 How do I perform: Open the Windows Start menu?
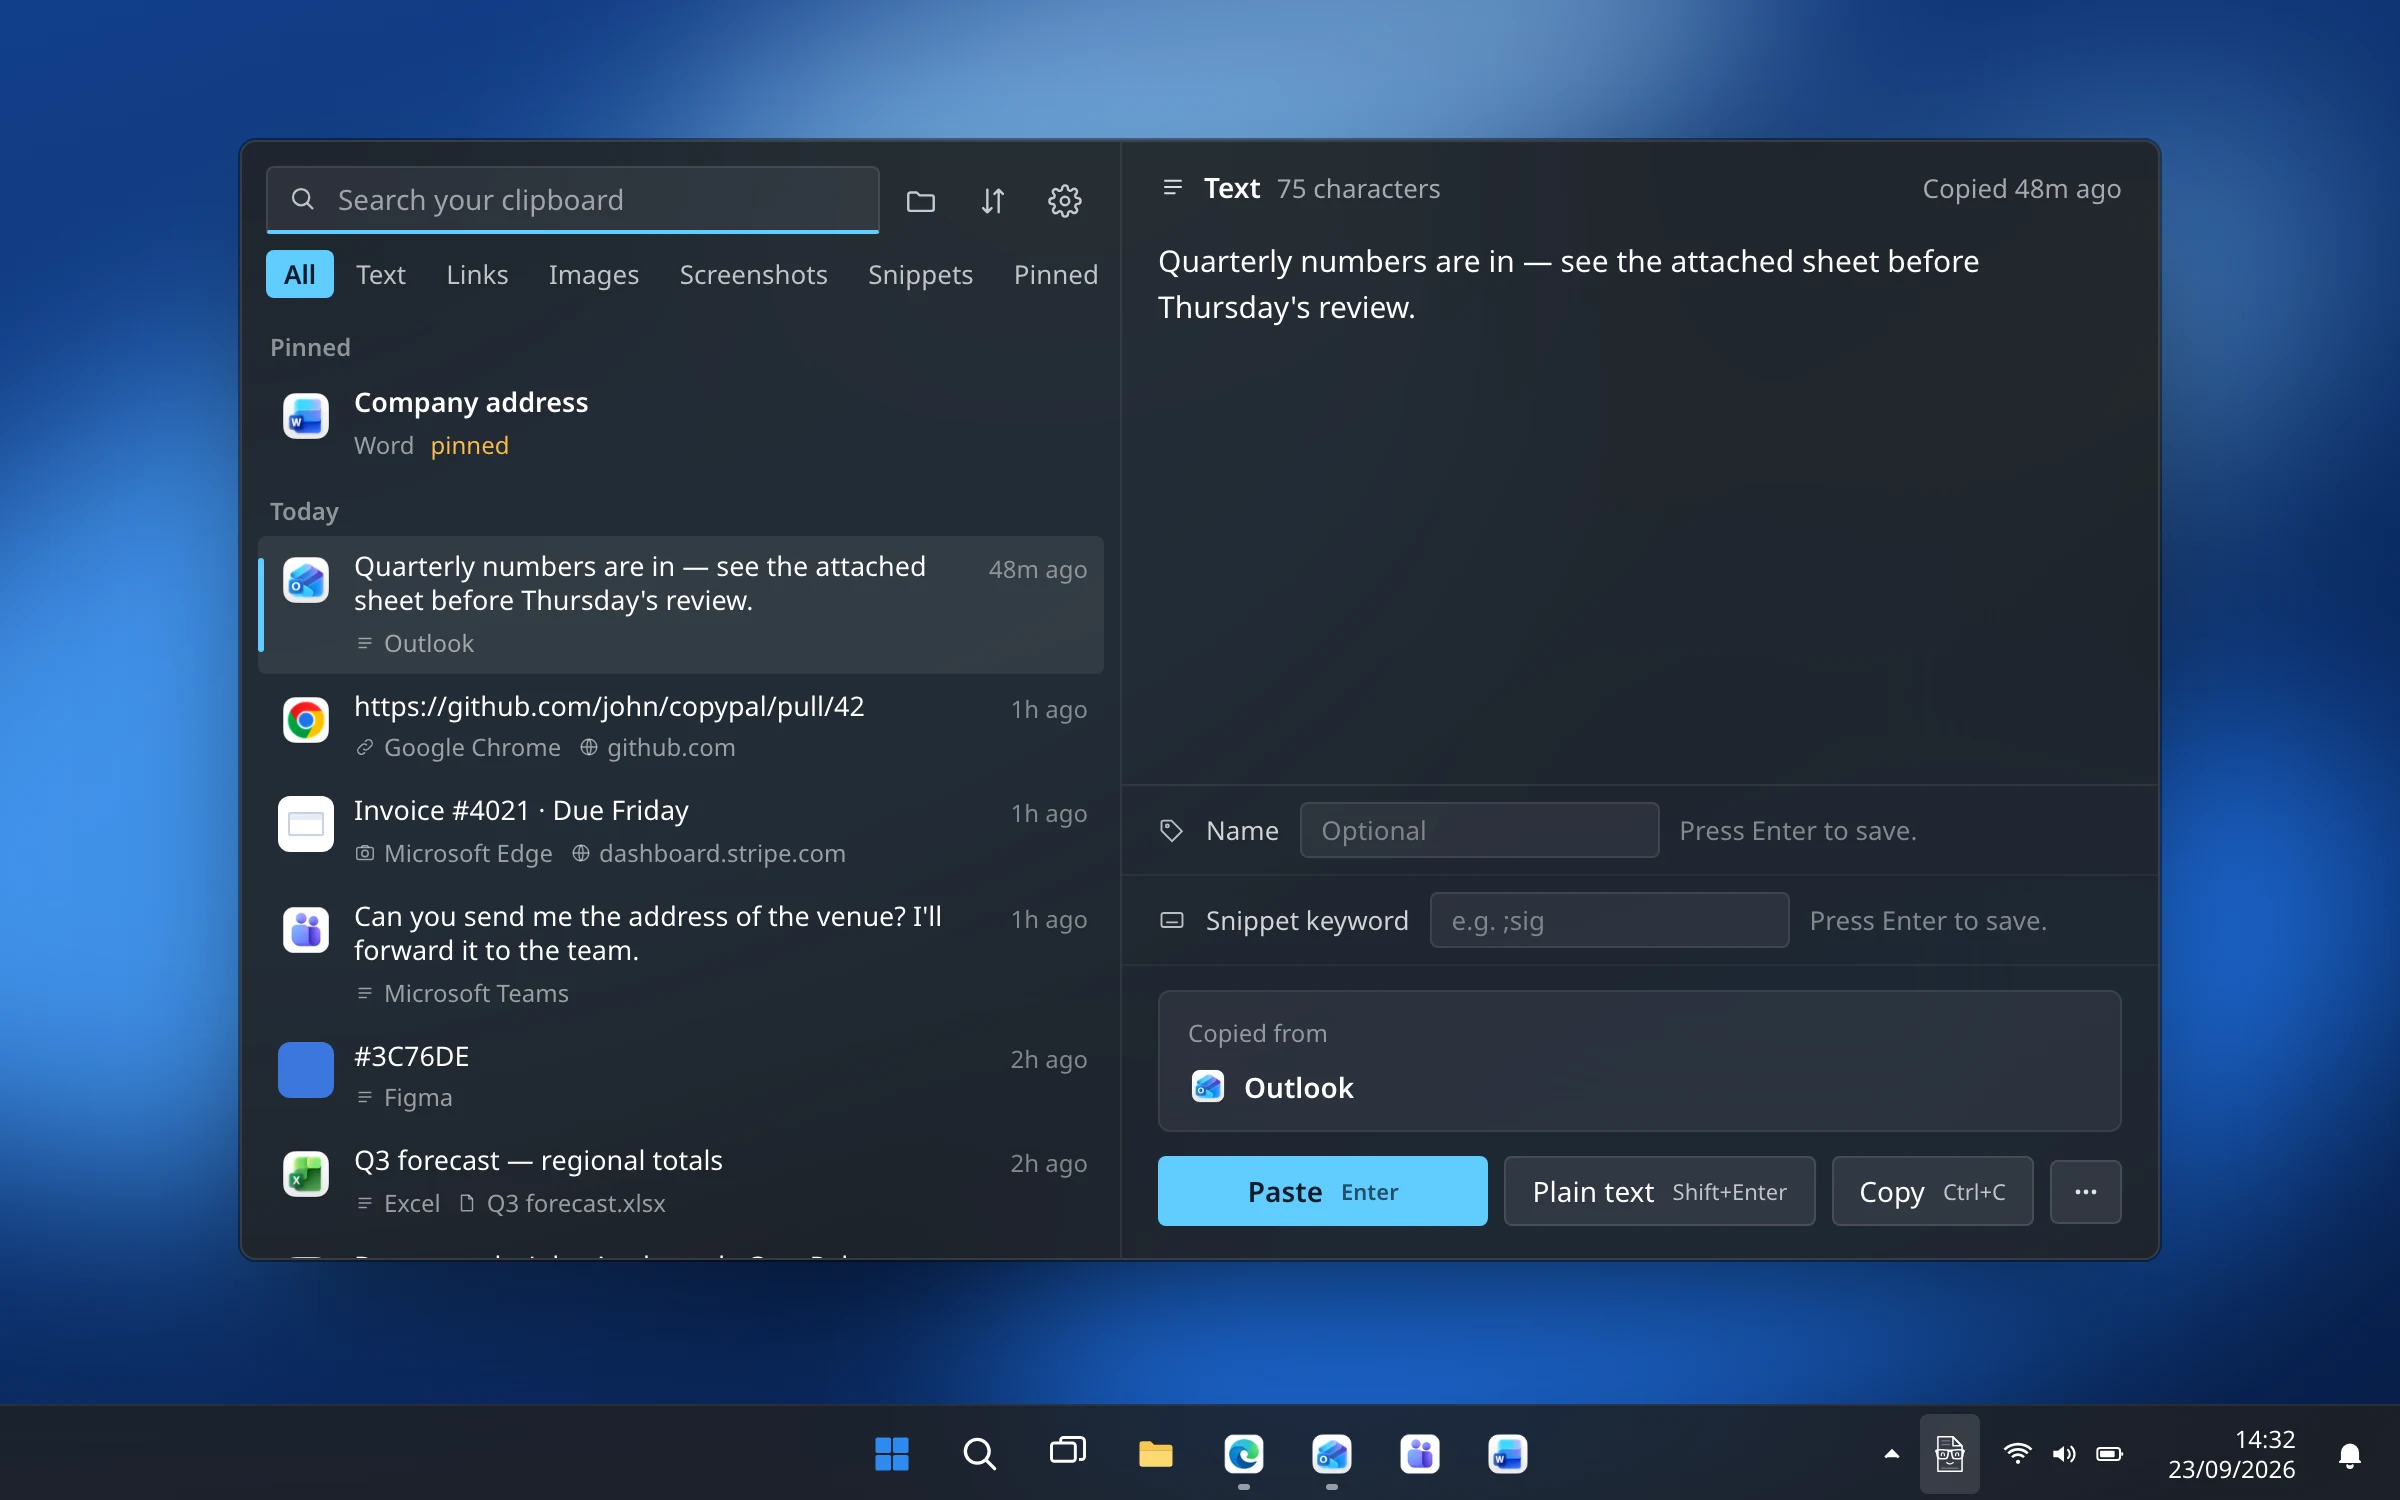(x=891, y=1454)
